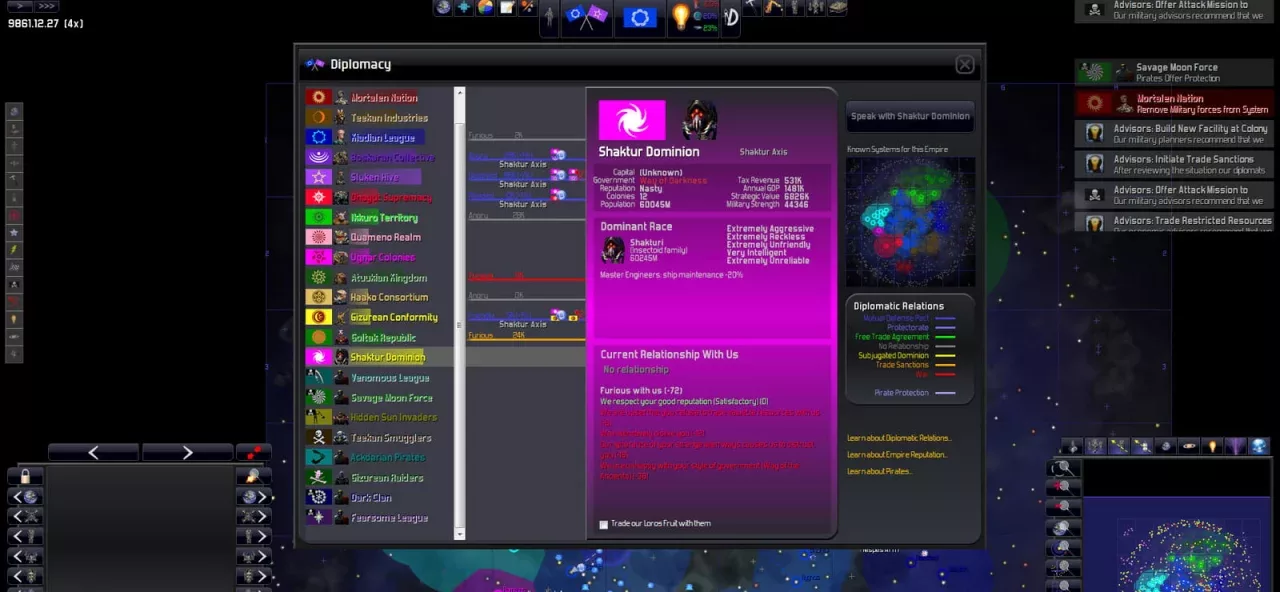1280x592 pixels.
Task: Select previous colony with left globe arrow
Action: 25,496
